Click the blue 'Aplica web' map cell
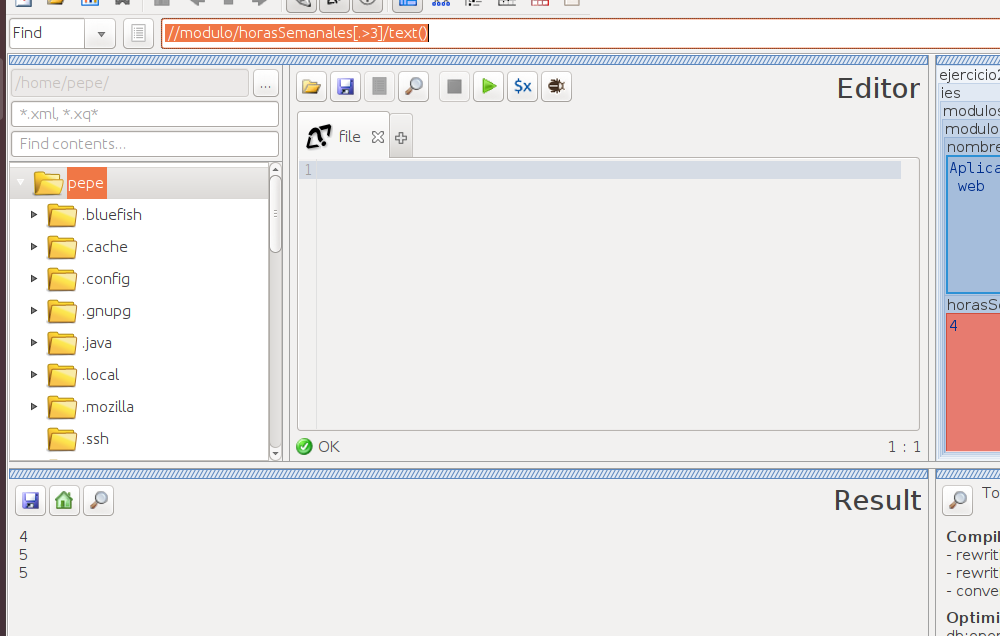The width and height of the screenshot is (1000, 636). pos(973,224)
